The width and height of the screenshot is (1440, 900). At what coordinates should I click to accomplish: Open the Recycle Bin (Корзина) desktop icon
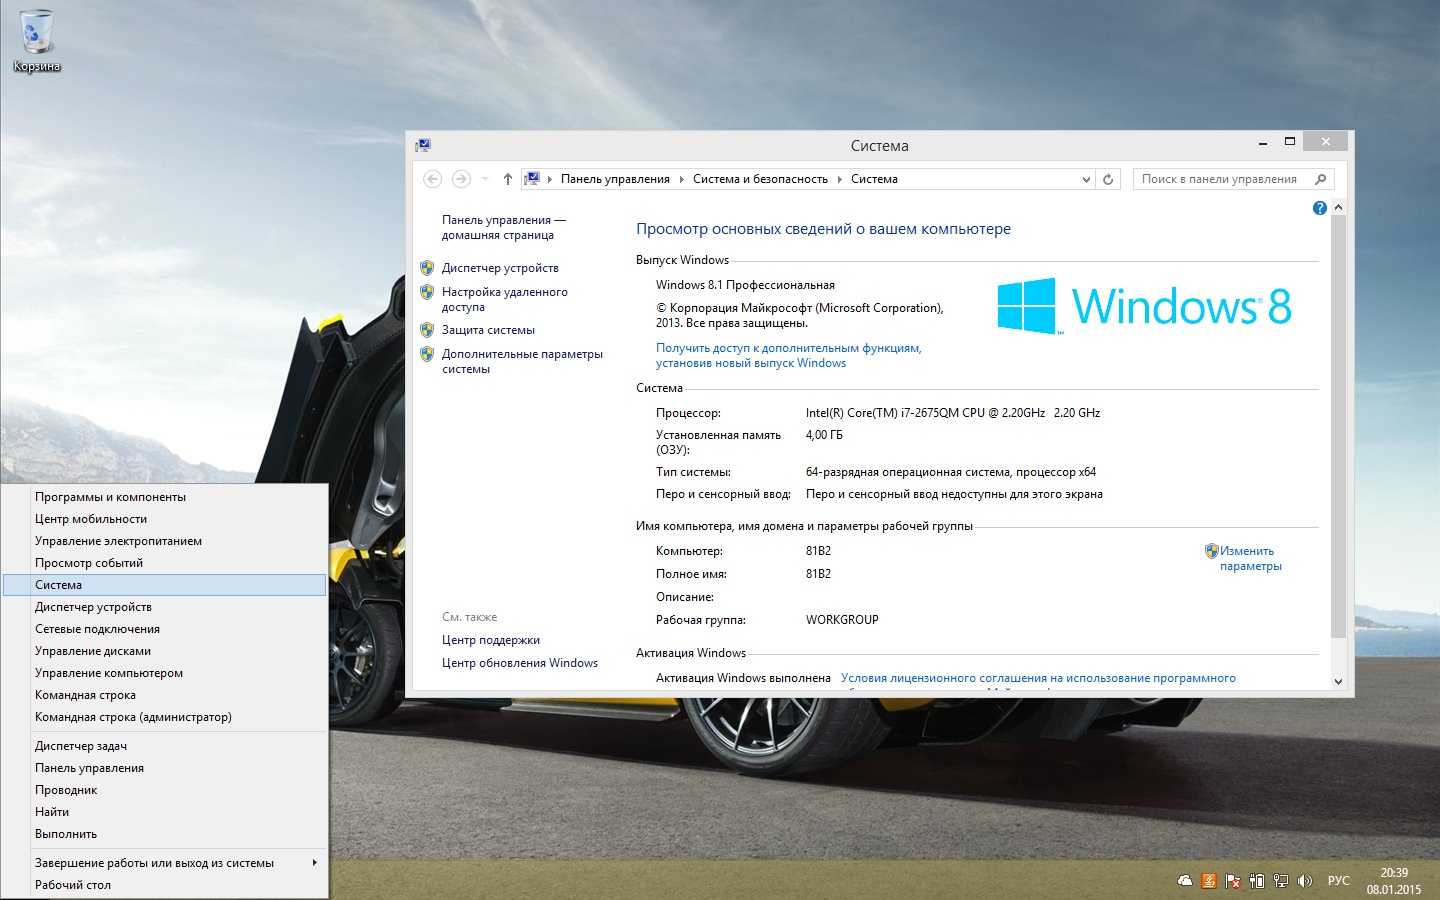(x=37, y=42)
